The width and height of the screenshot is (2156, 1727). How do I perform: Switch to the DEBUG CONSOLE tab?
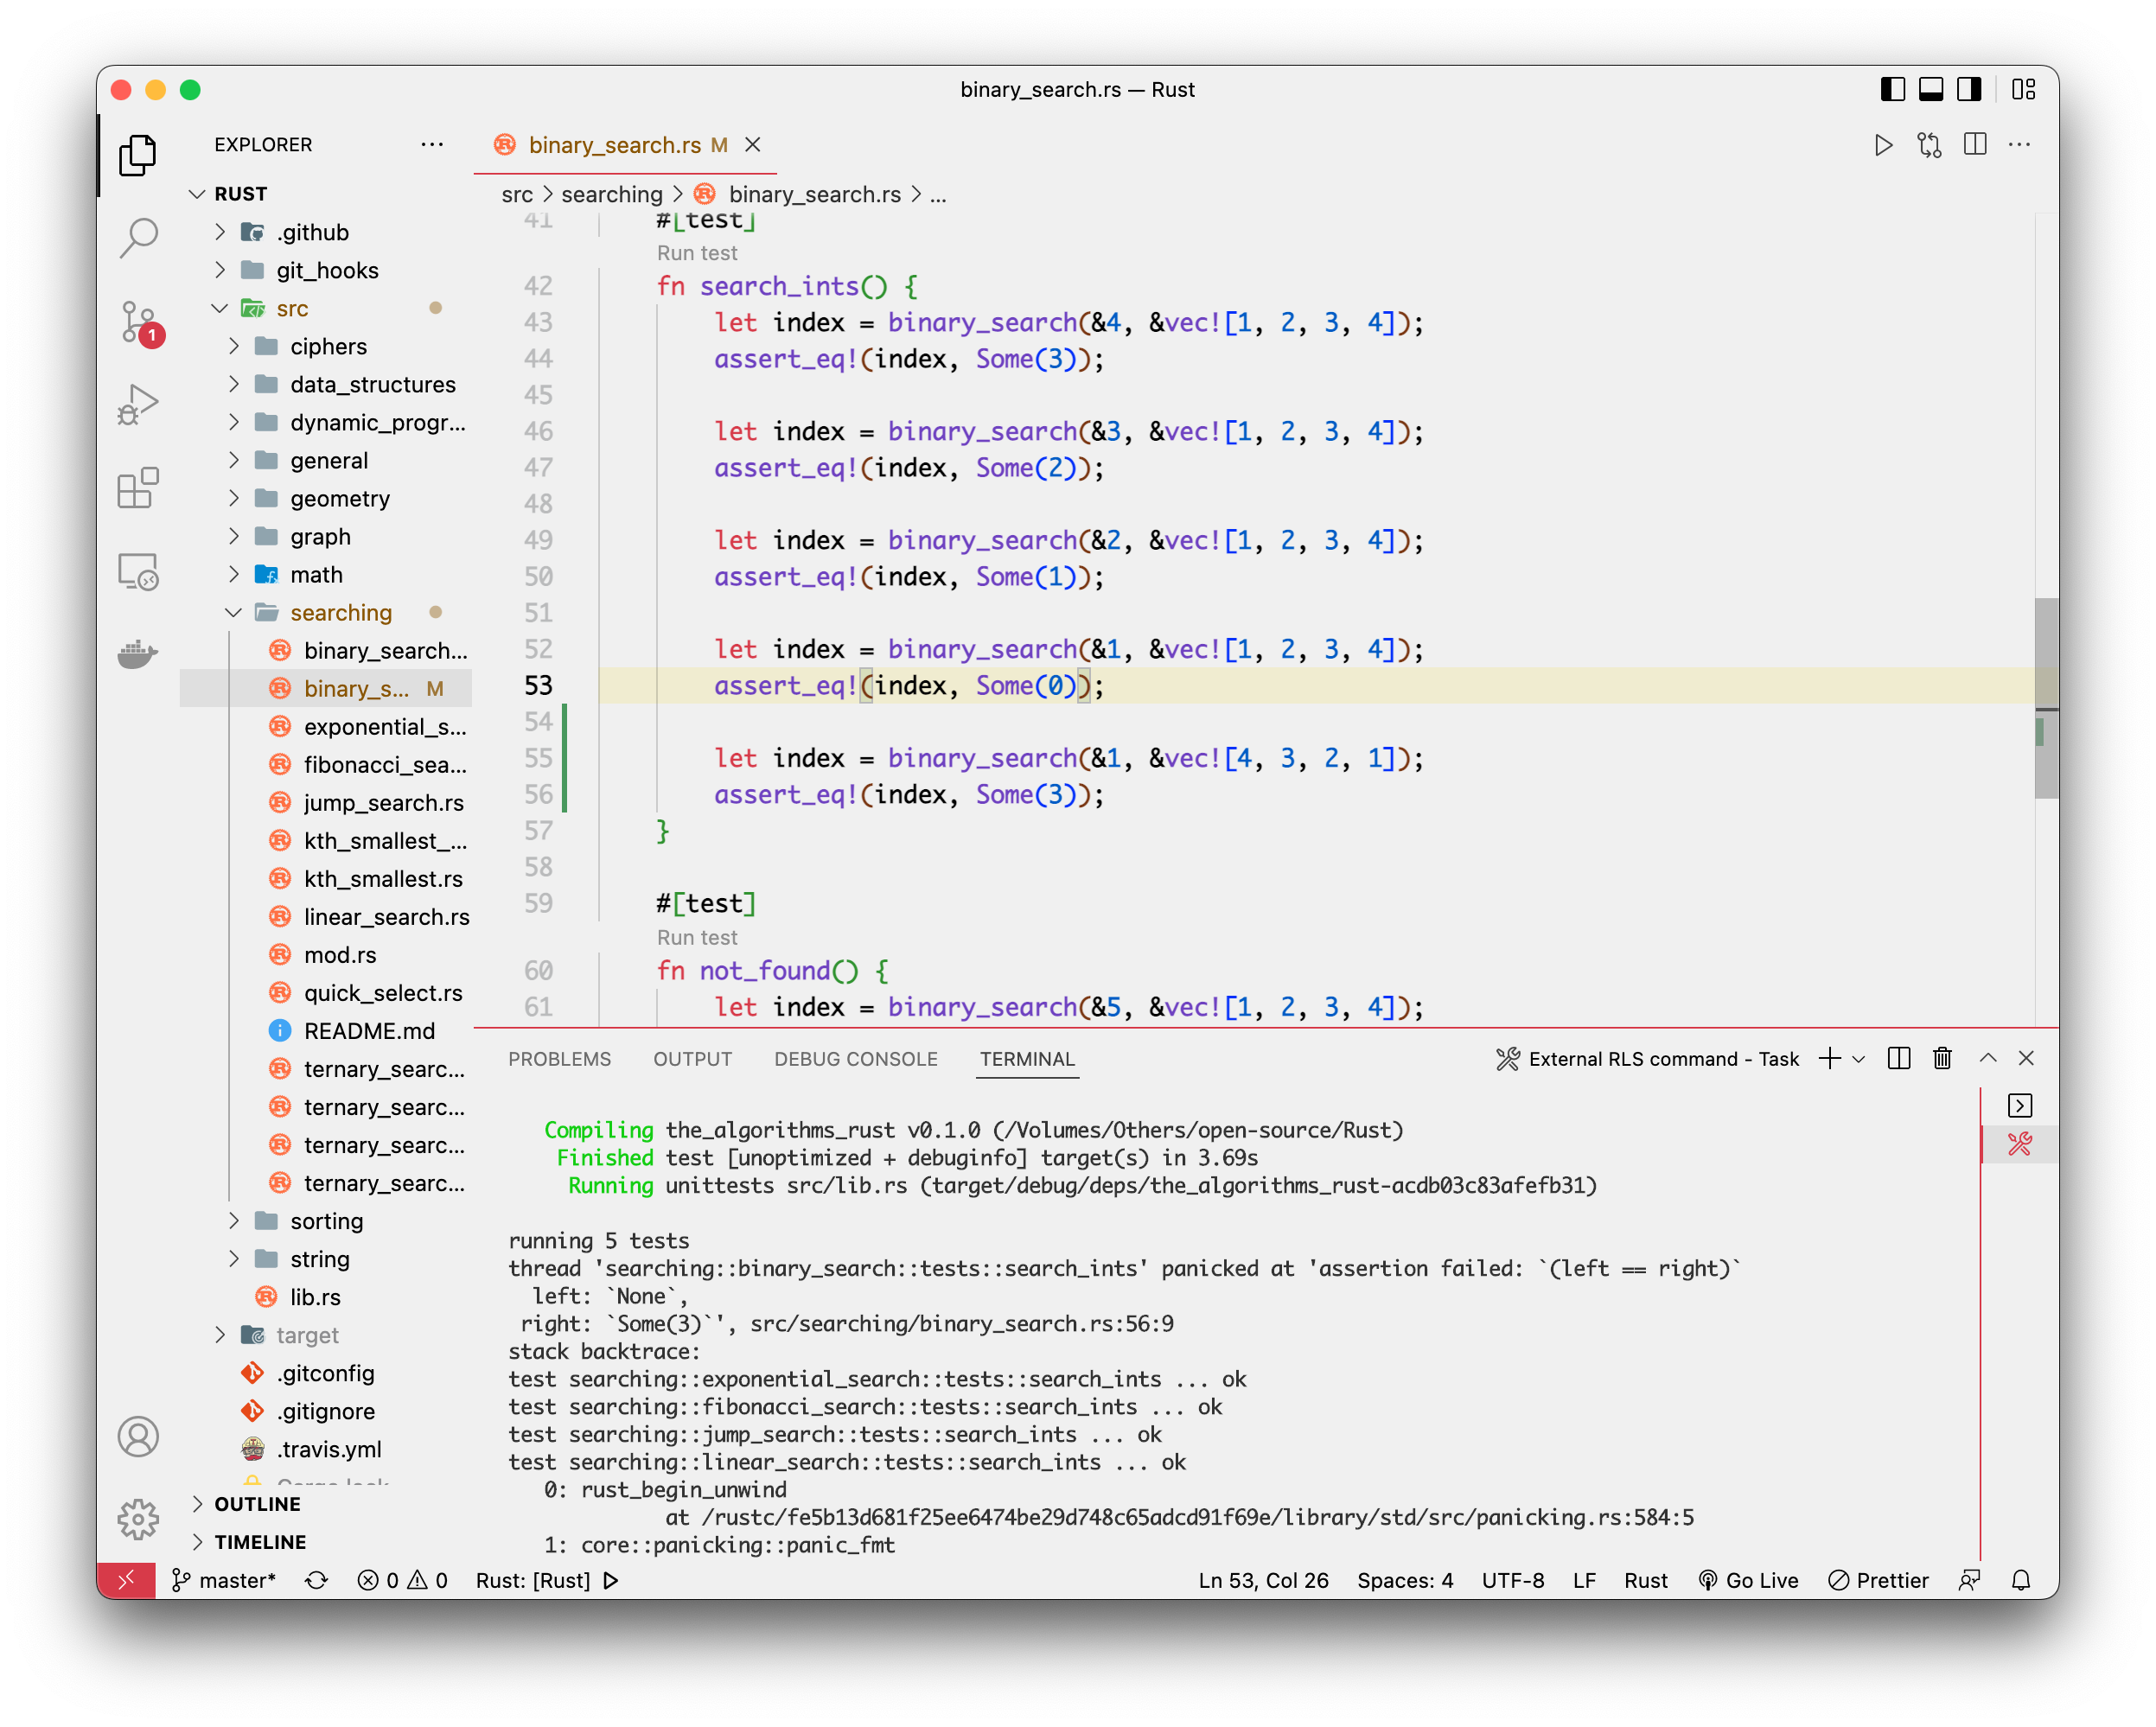[x=855, y=1059]
